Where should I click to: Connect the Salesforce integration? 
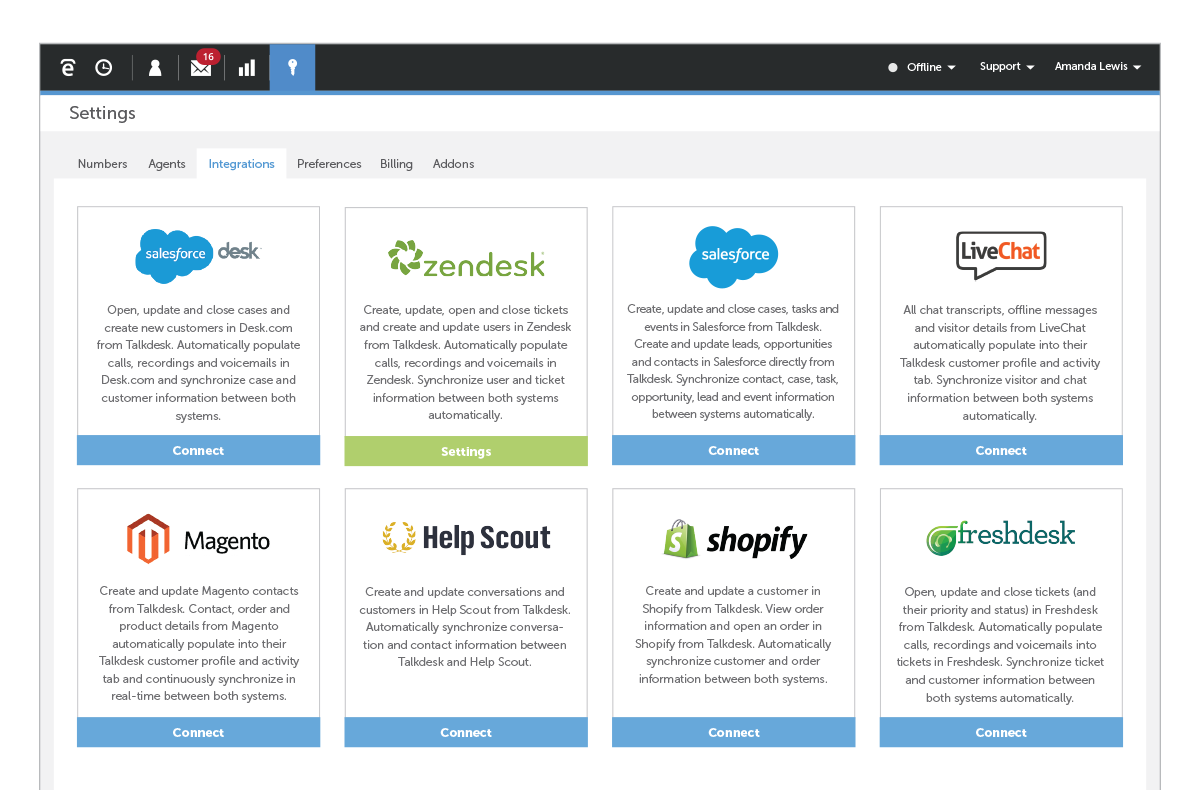click(734, 450)
